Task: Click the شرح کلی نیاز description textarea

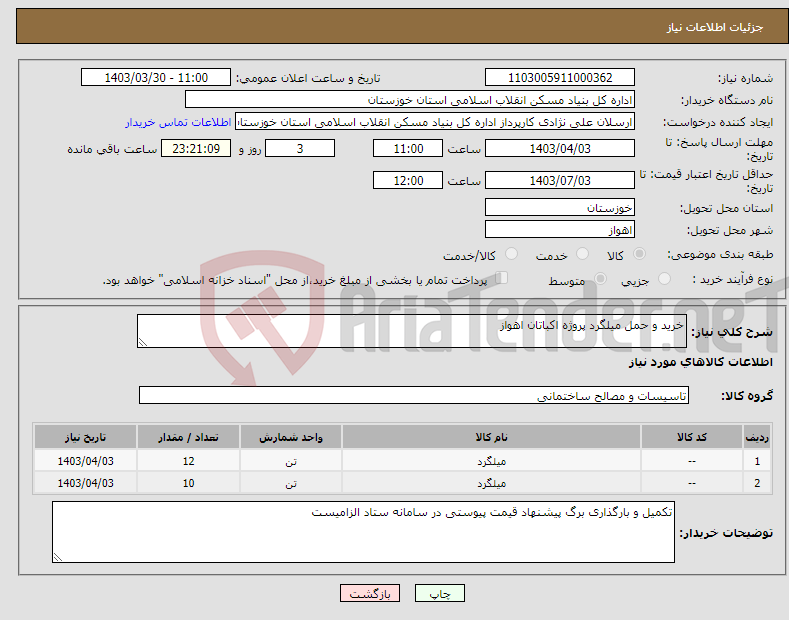Action: click(x=412, y=331)
